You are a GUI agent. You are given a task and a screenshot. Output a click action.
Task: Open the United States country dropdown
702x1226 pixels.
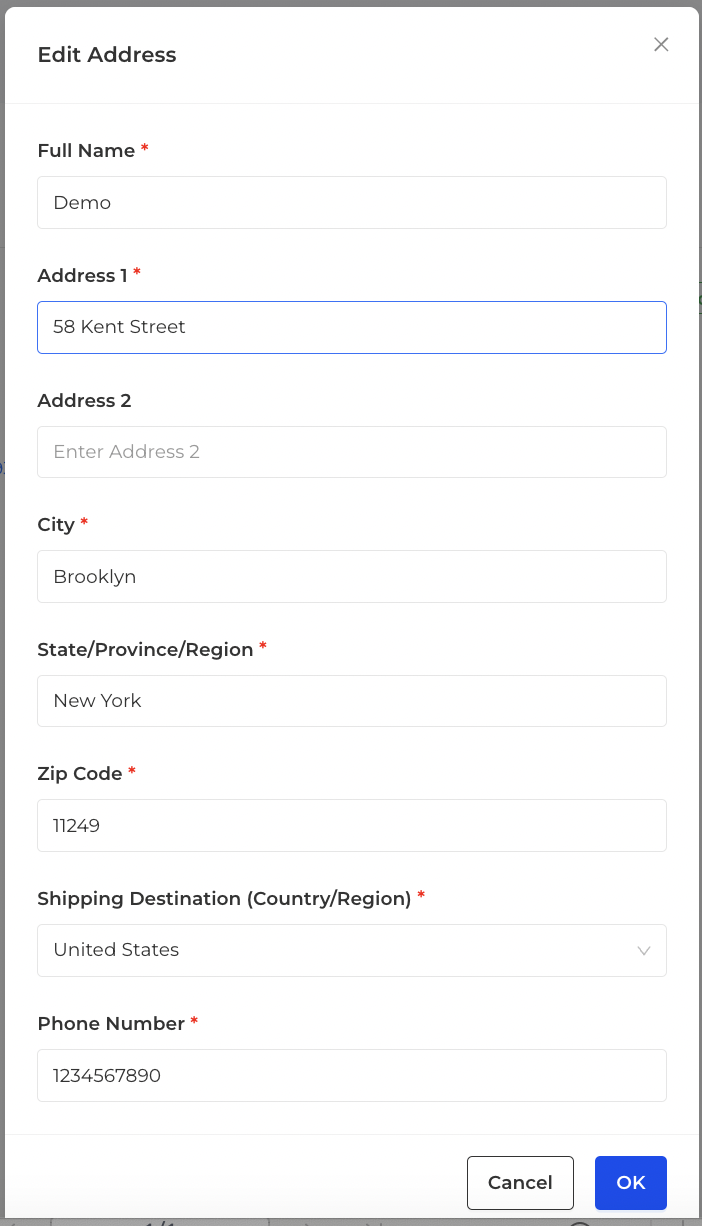(x=352, y=950)
